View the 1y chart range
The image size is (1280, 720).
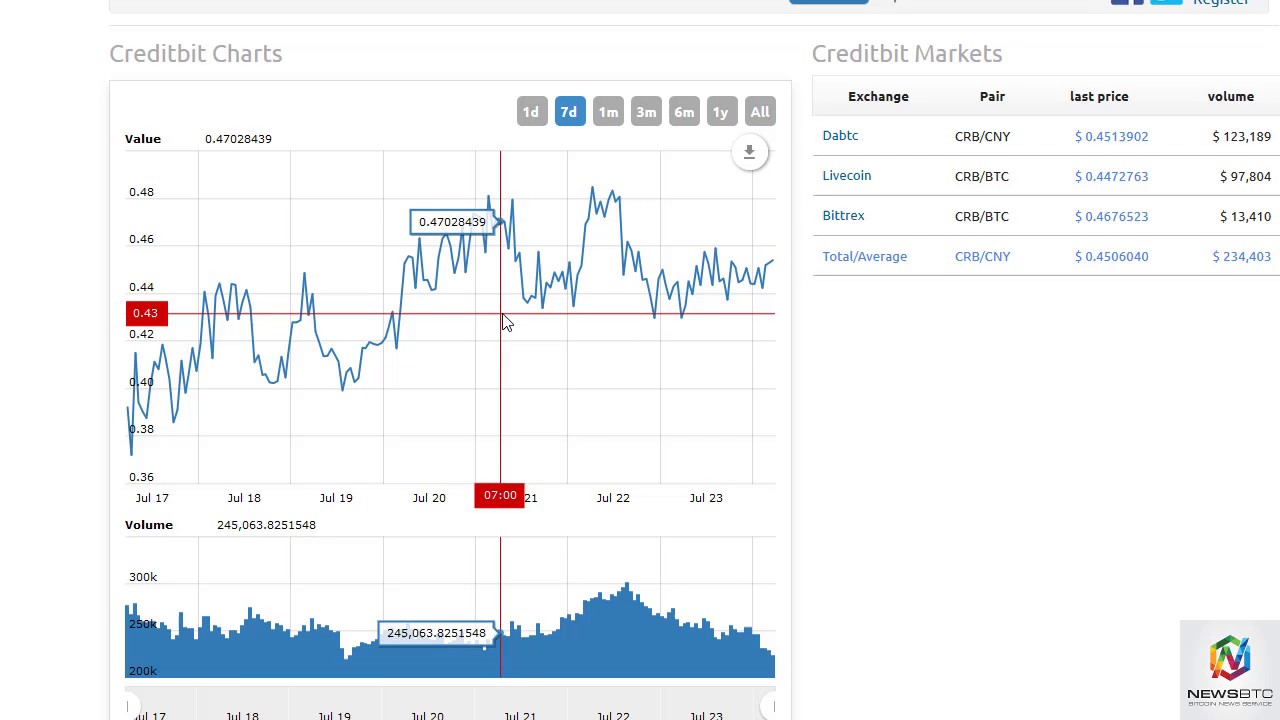pos(720,112)
